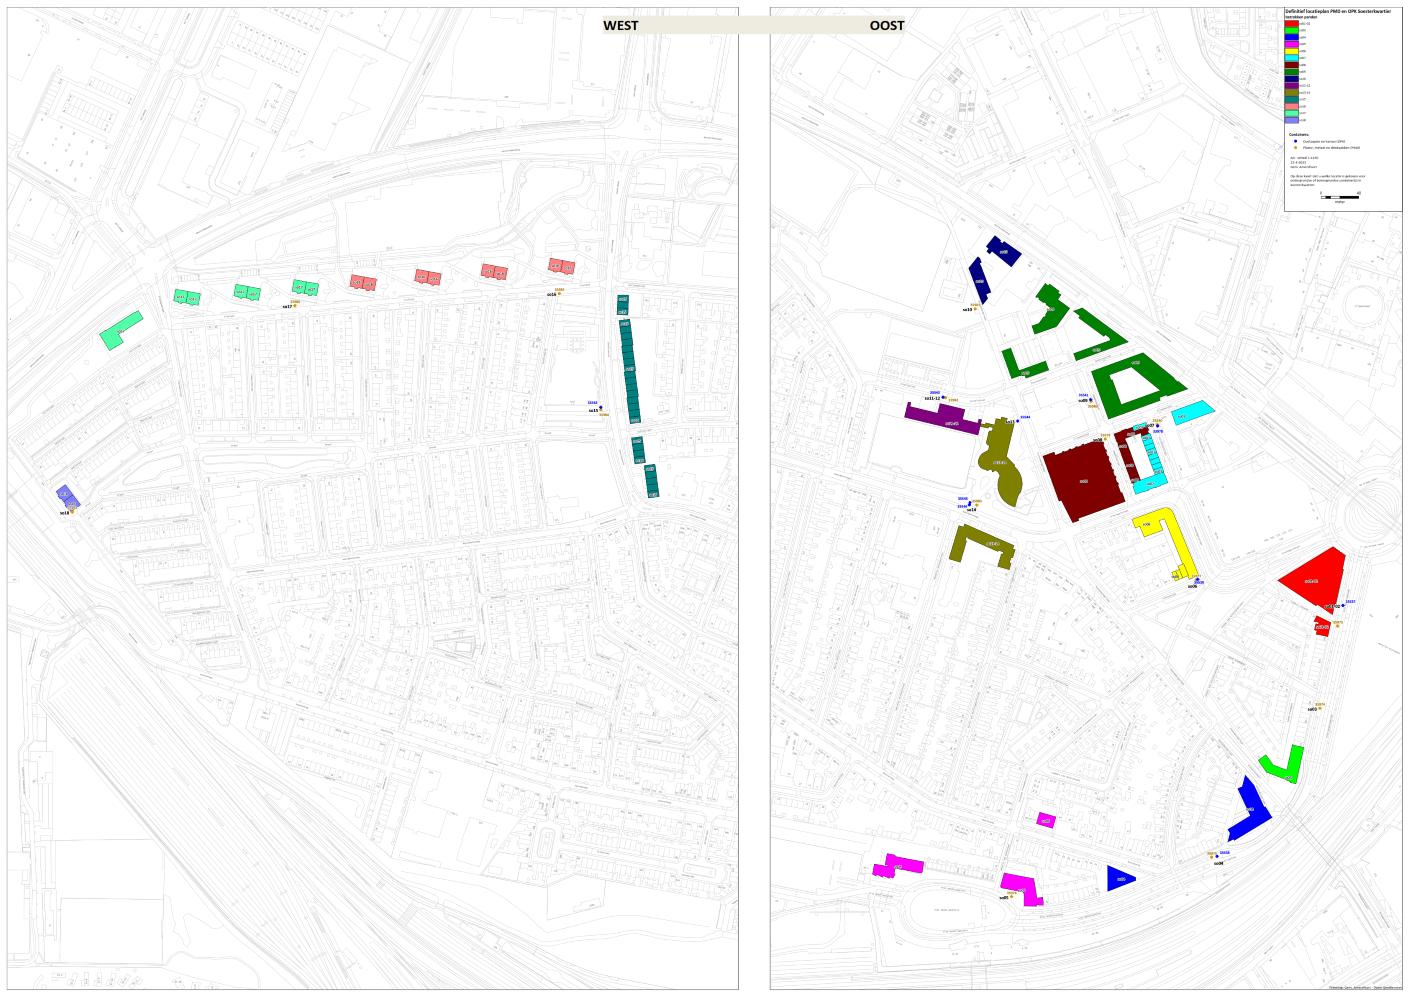Select the blue triangular building near the bottom
This screenshot has width=1410, height=997.
1120,879
